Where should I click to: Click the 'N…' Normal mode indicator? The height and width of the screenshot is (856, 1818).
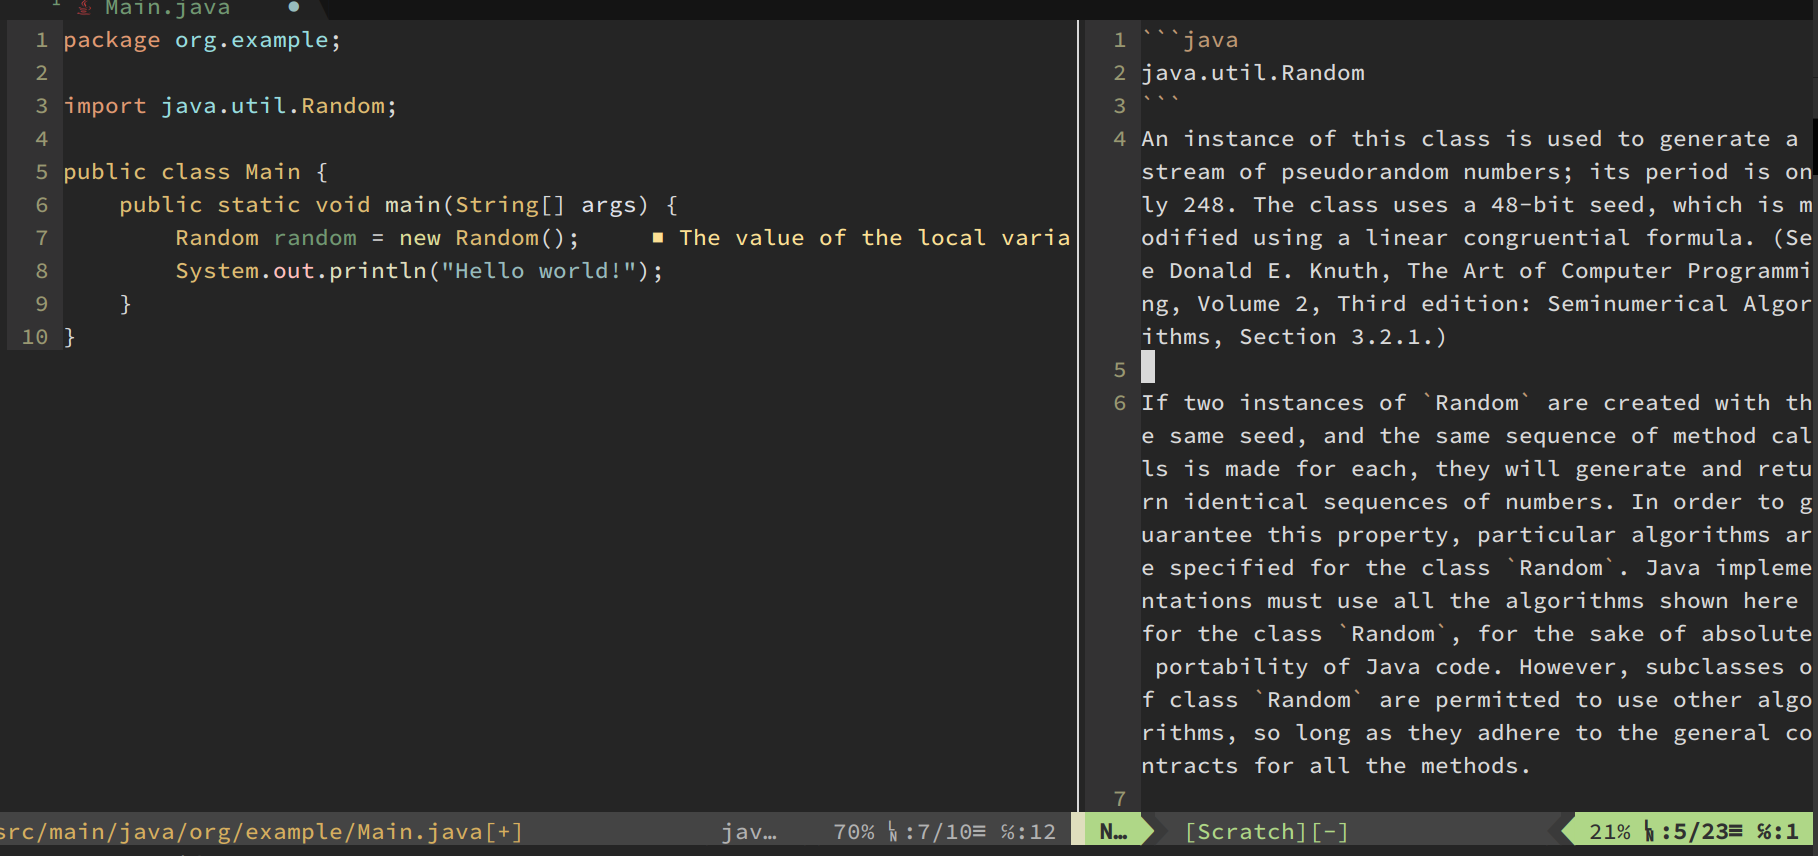[x=1113, y=832]
